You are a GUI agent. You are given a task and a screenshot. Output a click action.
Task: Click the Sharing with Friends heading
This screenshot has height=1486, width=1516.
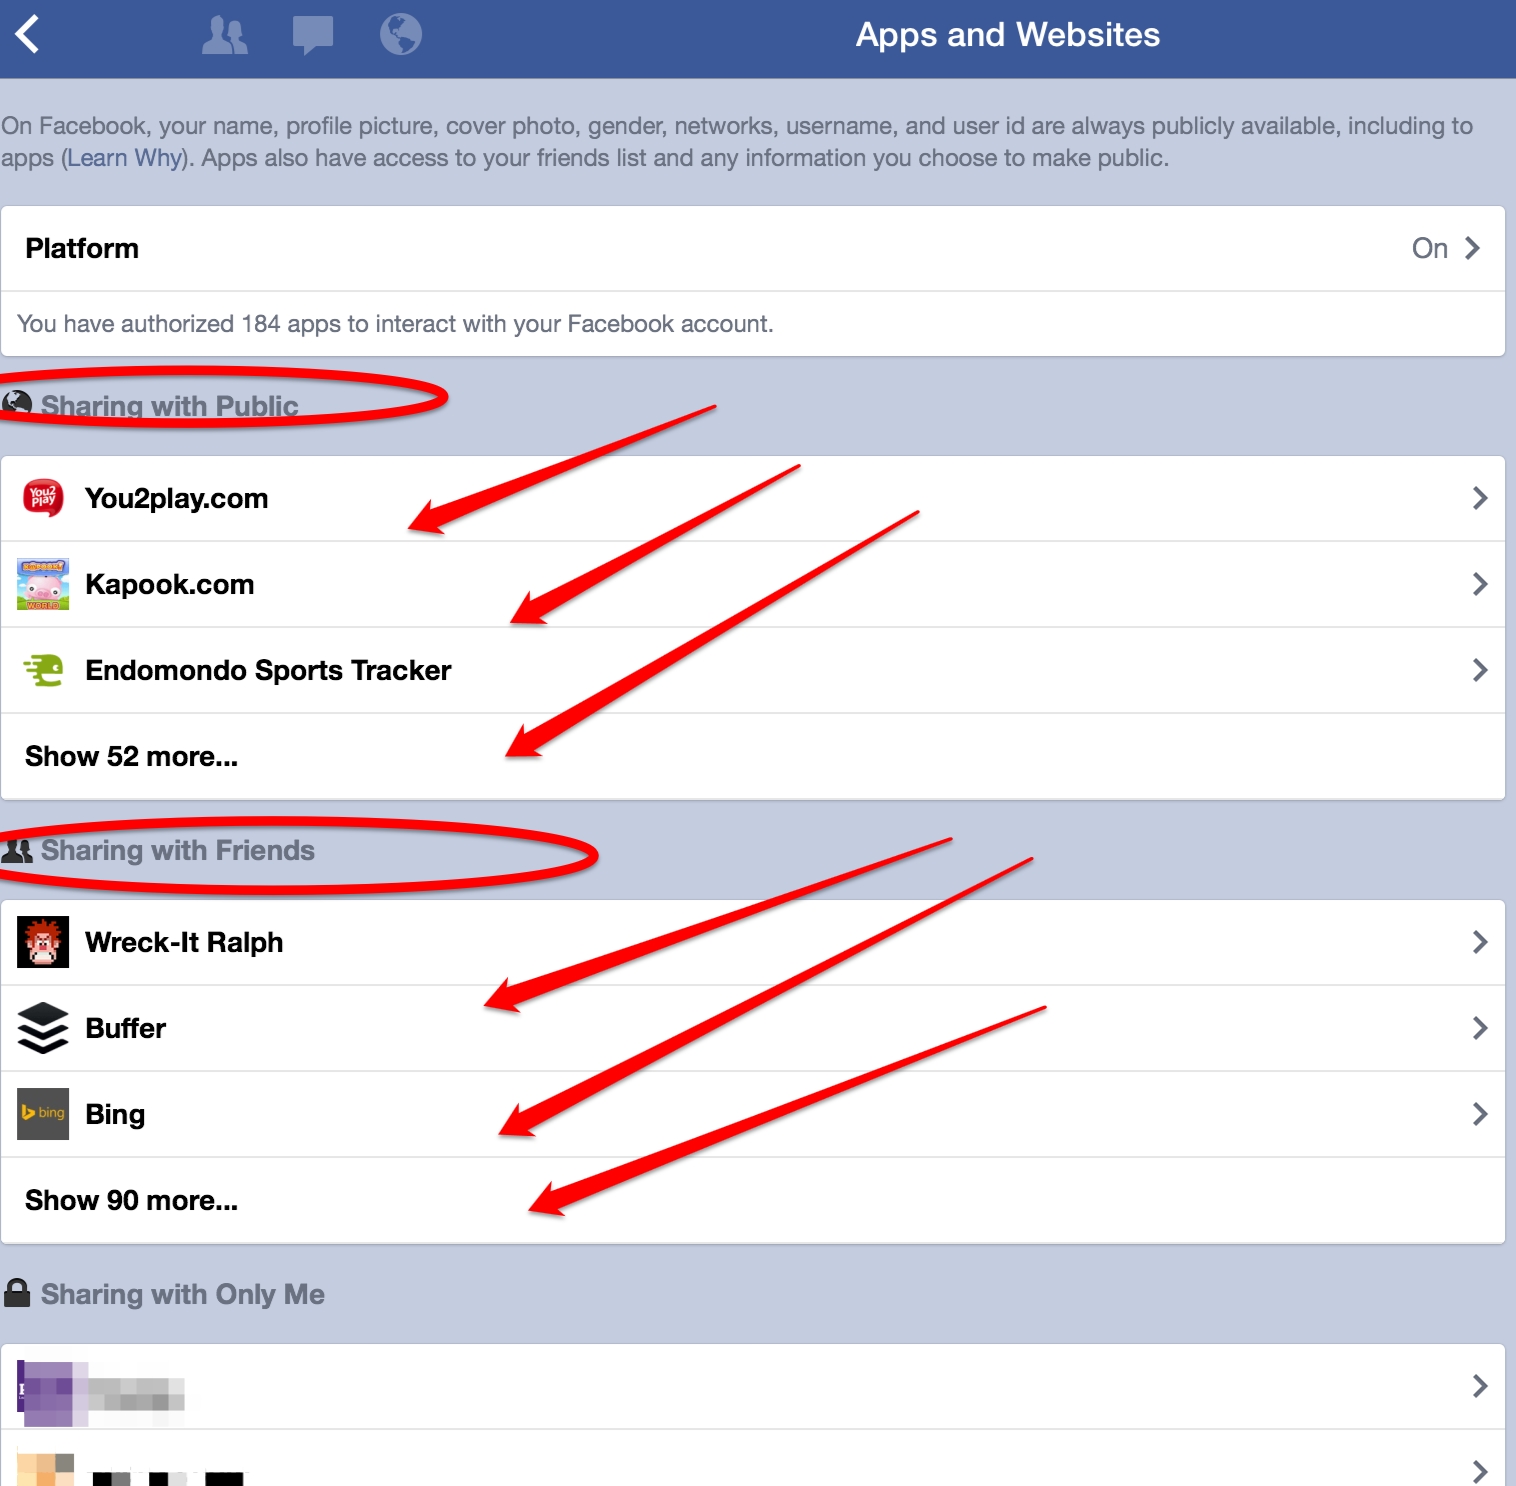tap(178, 850)
